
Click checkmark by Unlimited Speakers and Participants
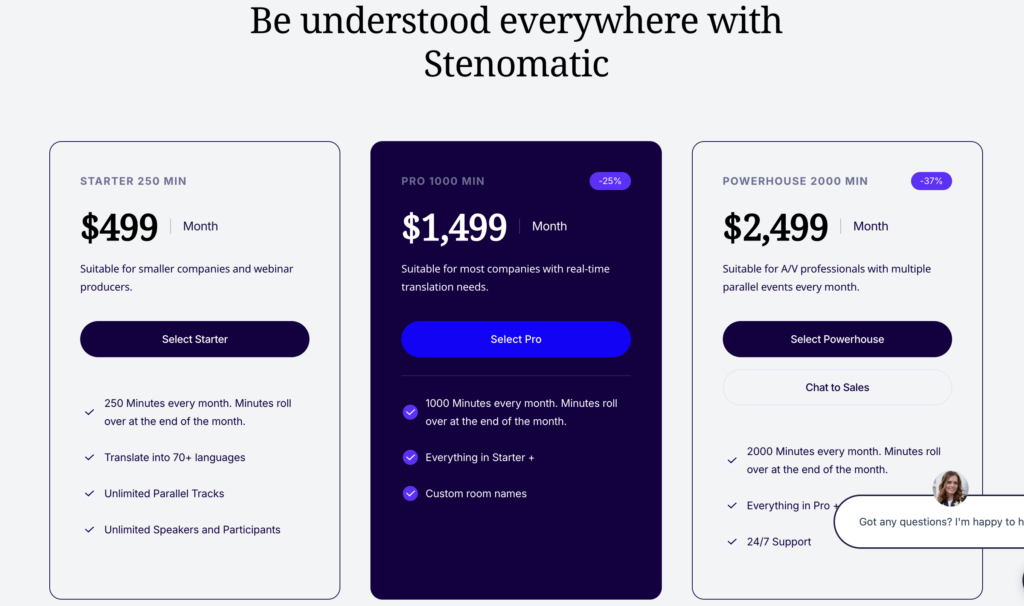[x=90, y=530]
